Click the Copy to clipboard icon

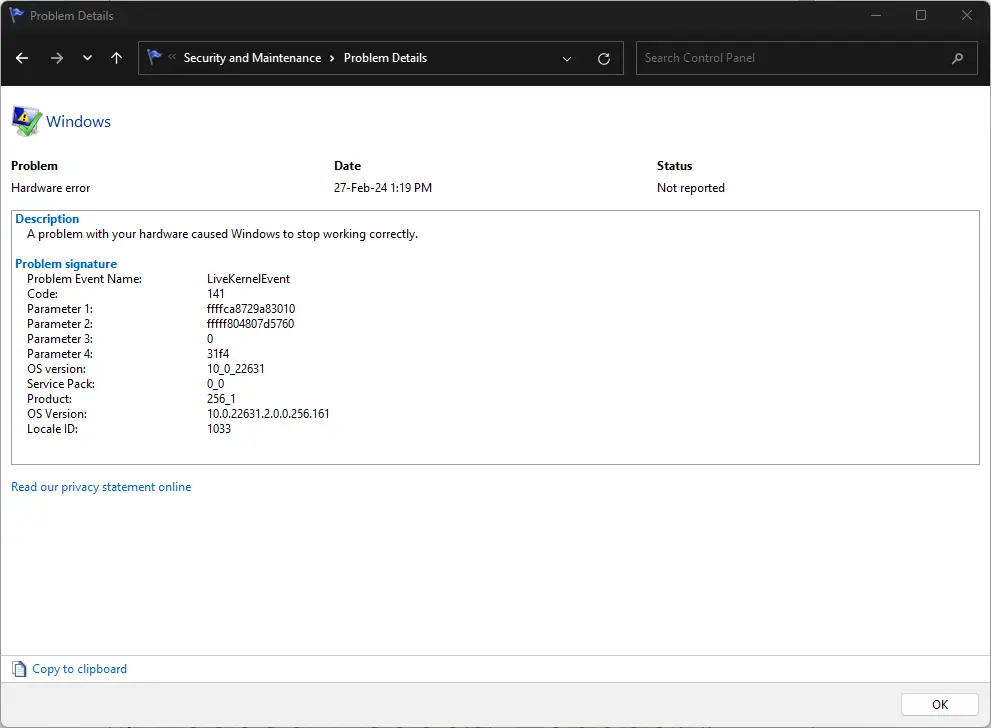(17, 668)
